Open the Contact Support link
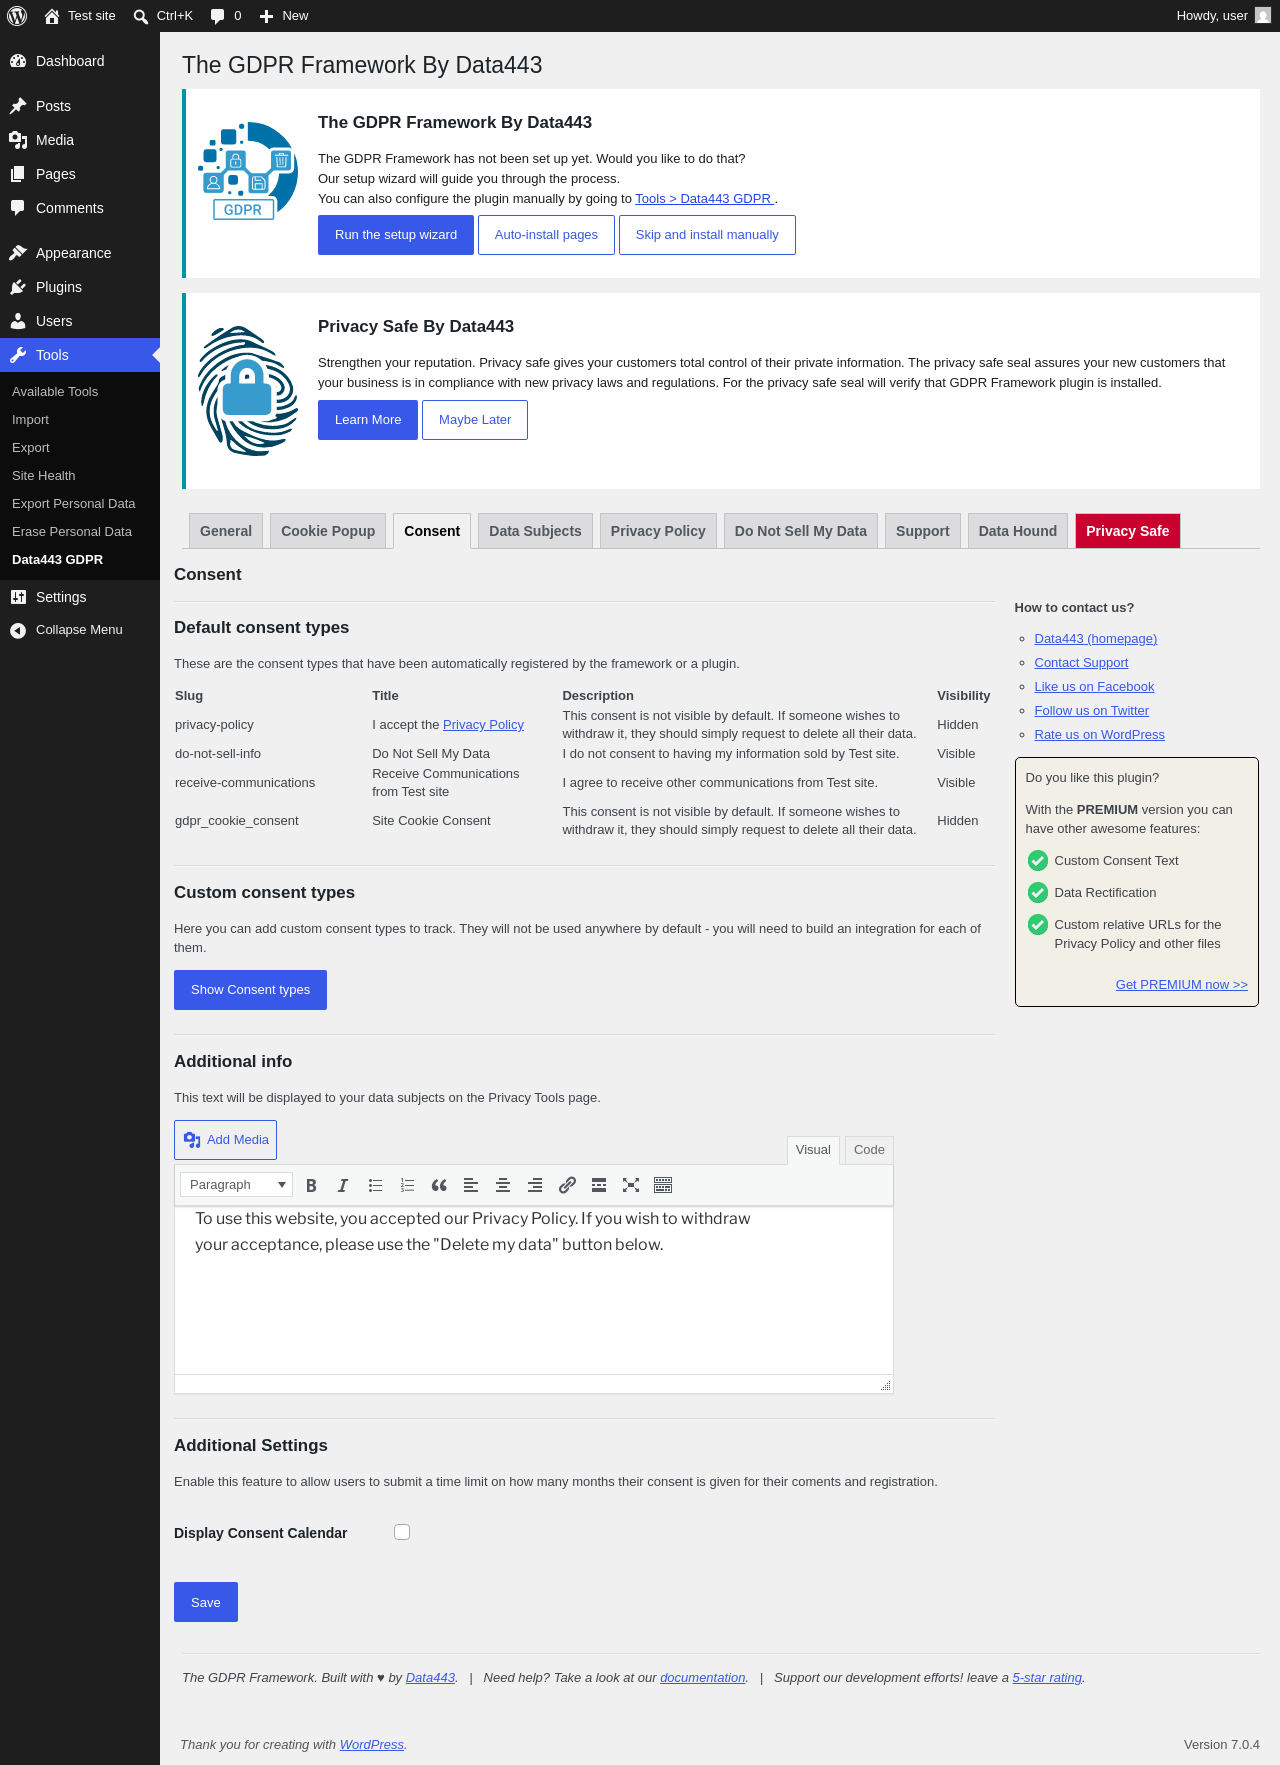The height and width of the screenshot is (1765, 1280). 1081,663
